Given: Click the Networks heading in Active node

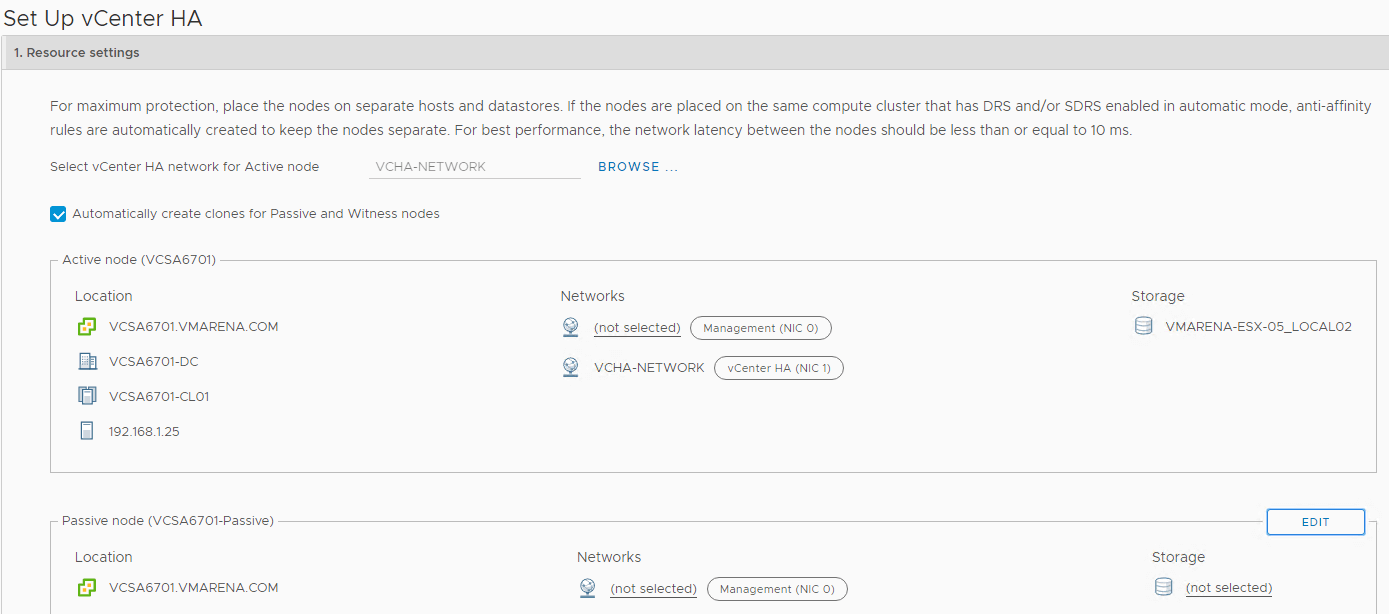Looking at the screenshot, I should coord(593,296).
